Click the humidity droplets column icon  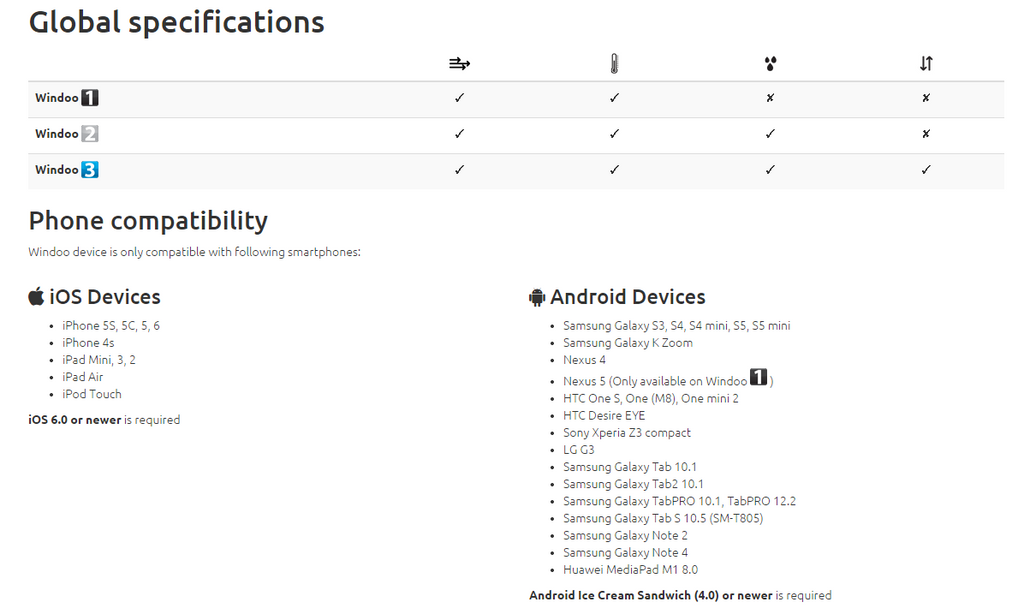click(770, 64)
